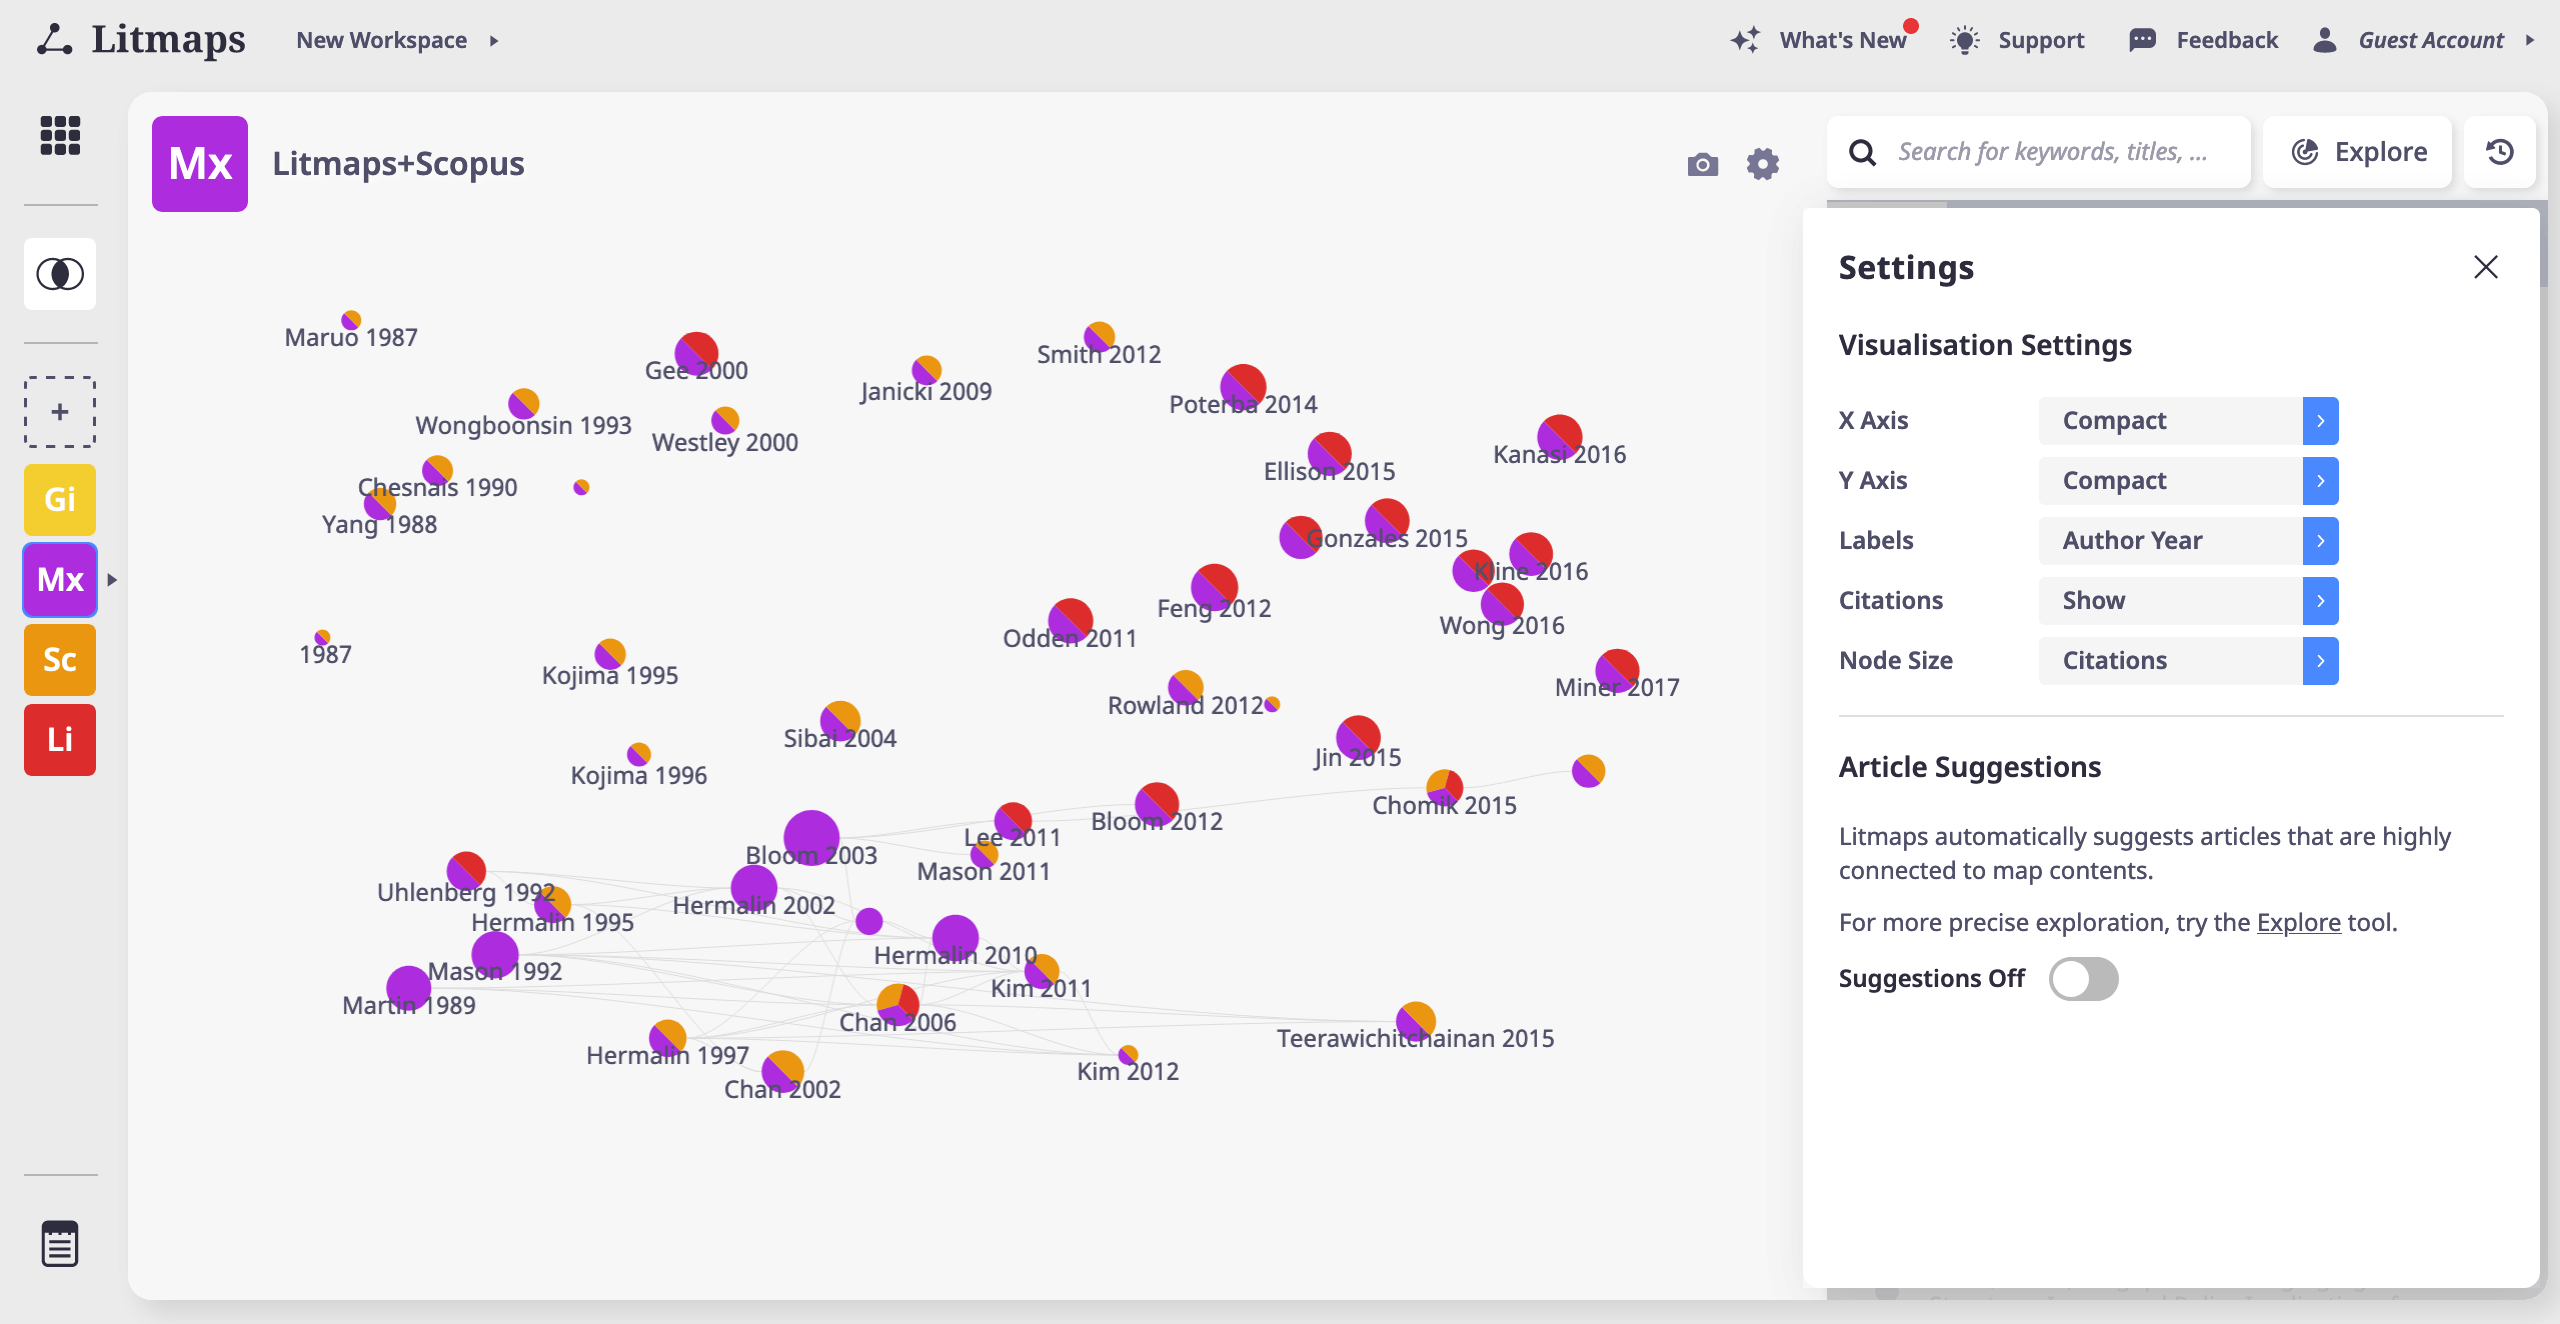Enable article suggestions with the toggle
Screen dimensions: 2560x1324
(2084, 978)
